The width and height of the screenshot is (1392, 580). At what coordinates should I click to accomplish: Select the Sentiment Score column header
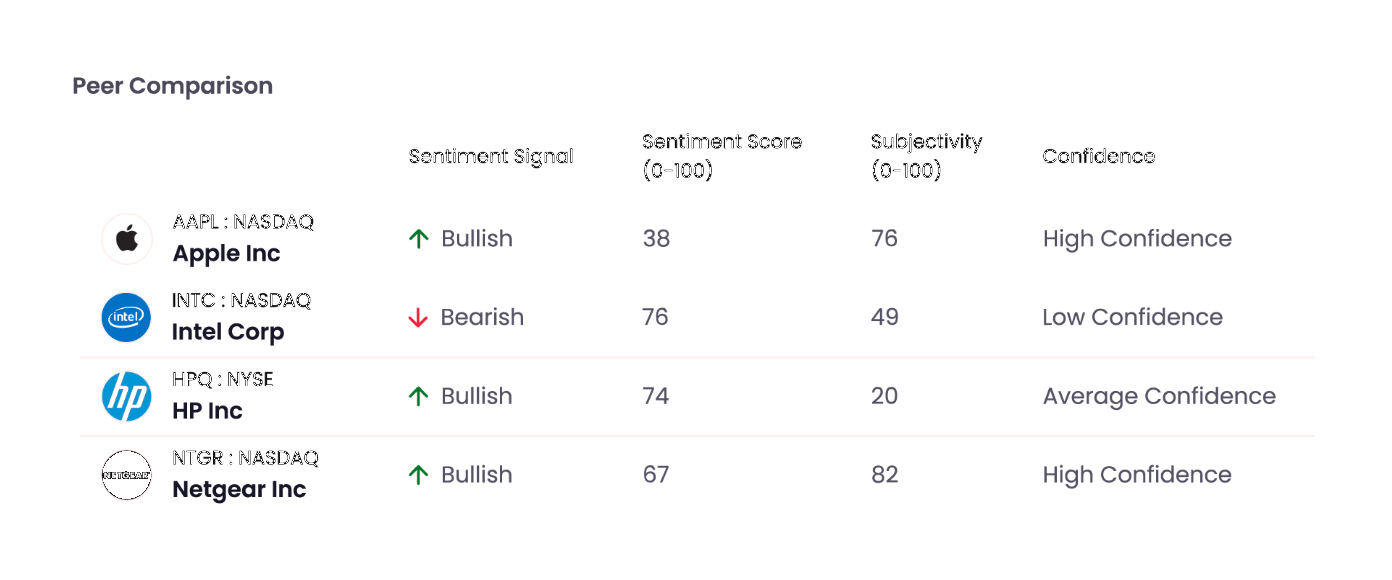pyautogui.click(x=722, y=156)
